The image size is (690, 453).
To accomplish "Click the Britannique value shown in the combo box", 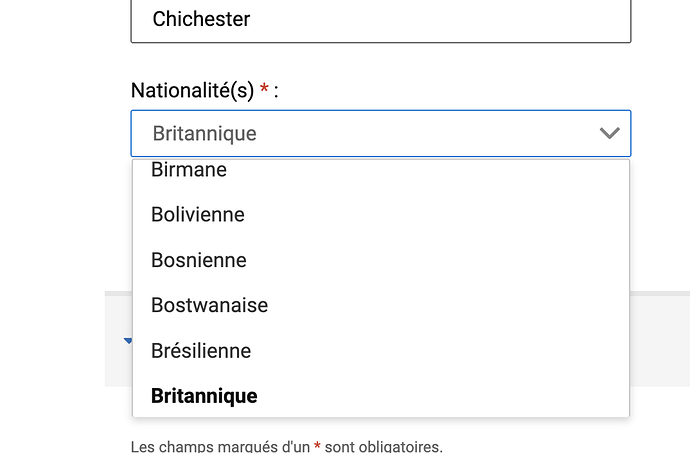I will click(x=204, y=133).
